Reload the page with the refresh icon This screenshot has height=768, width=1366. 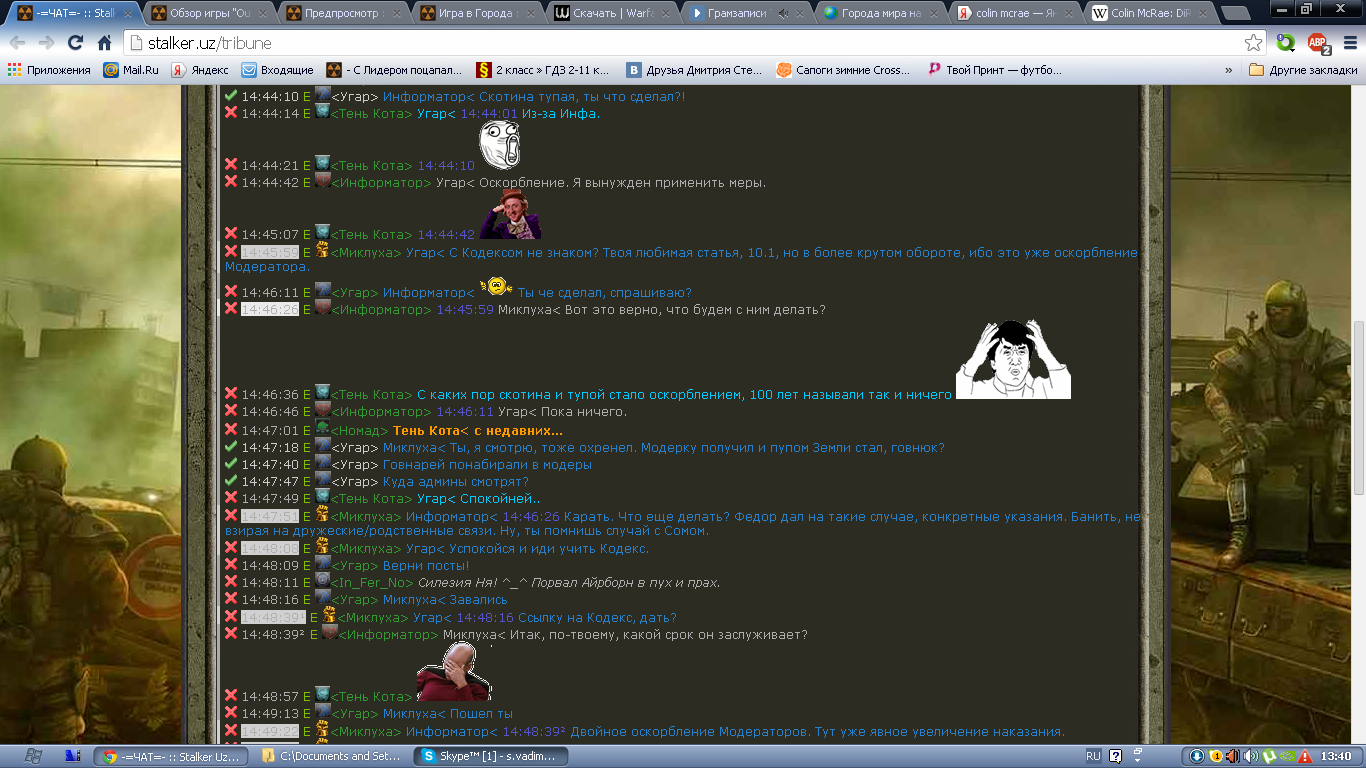(x=75, y=43)
